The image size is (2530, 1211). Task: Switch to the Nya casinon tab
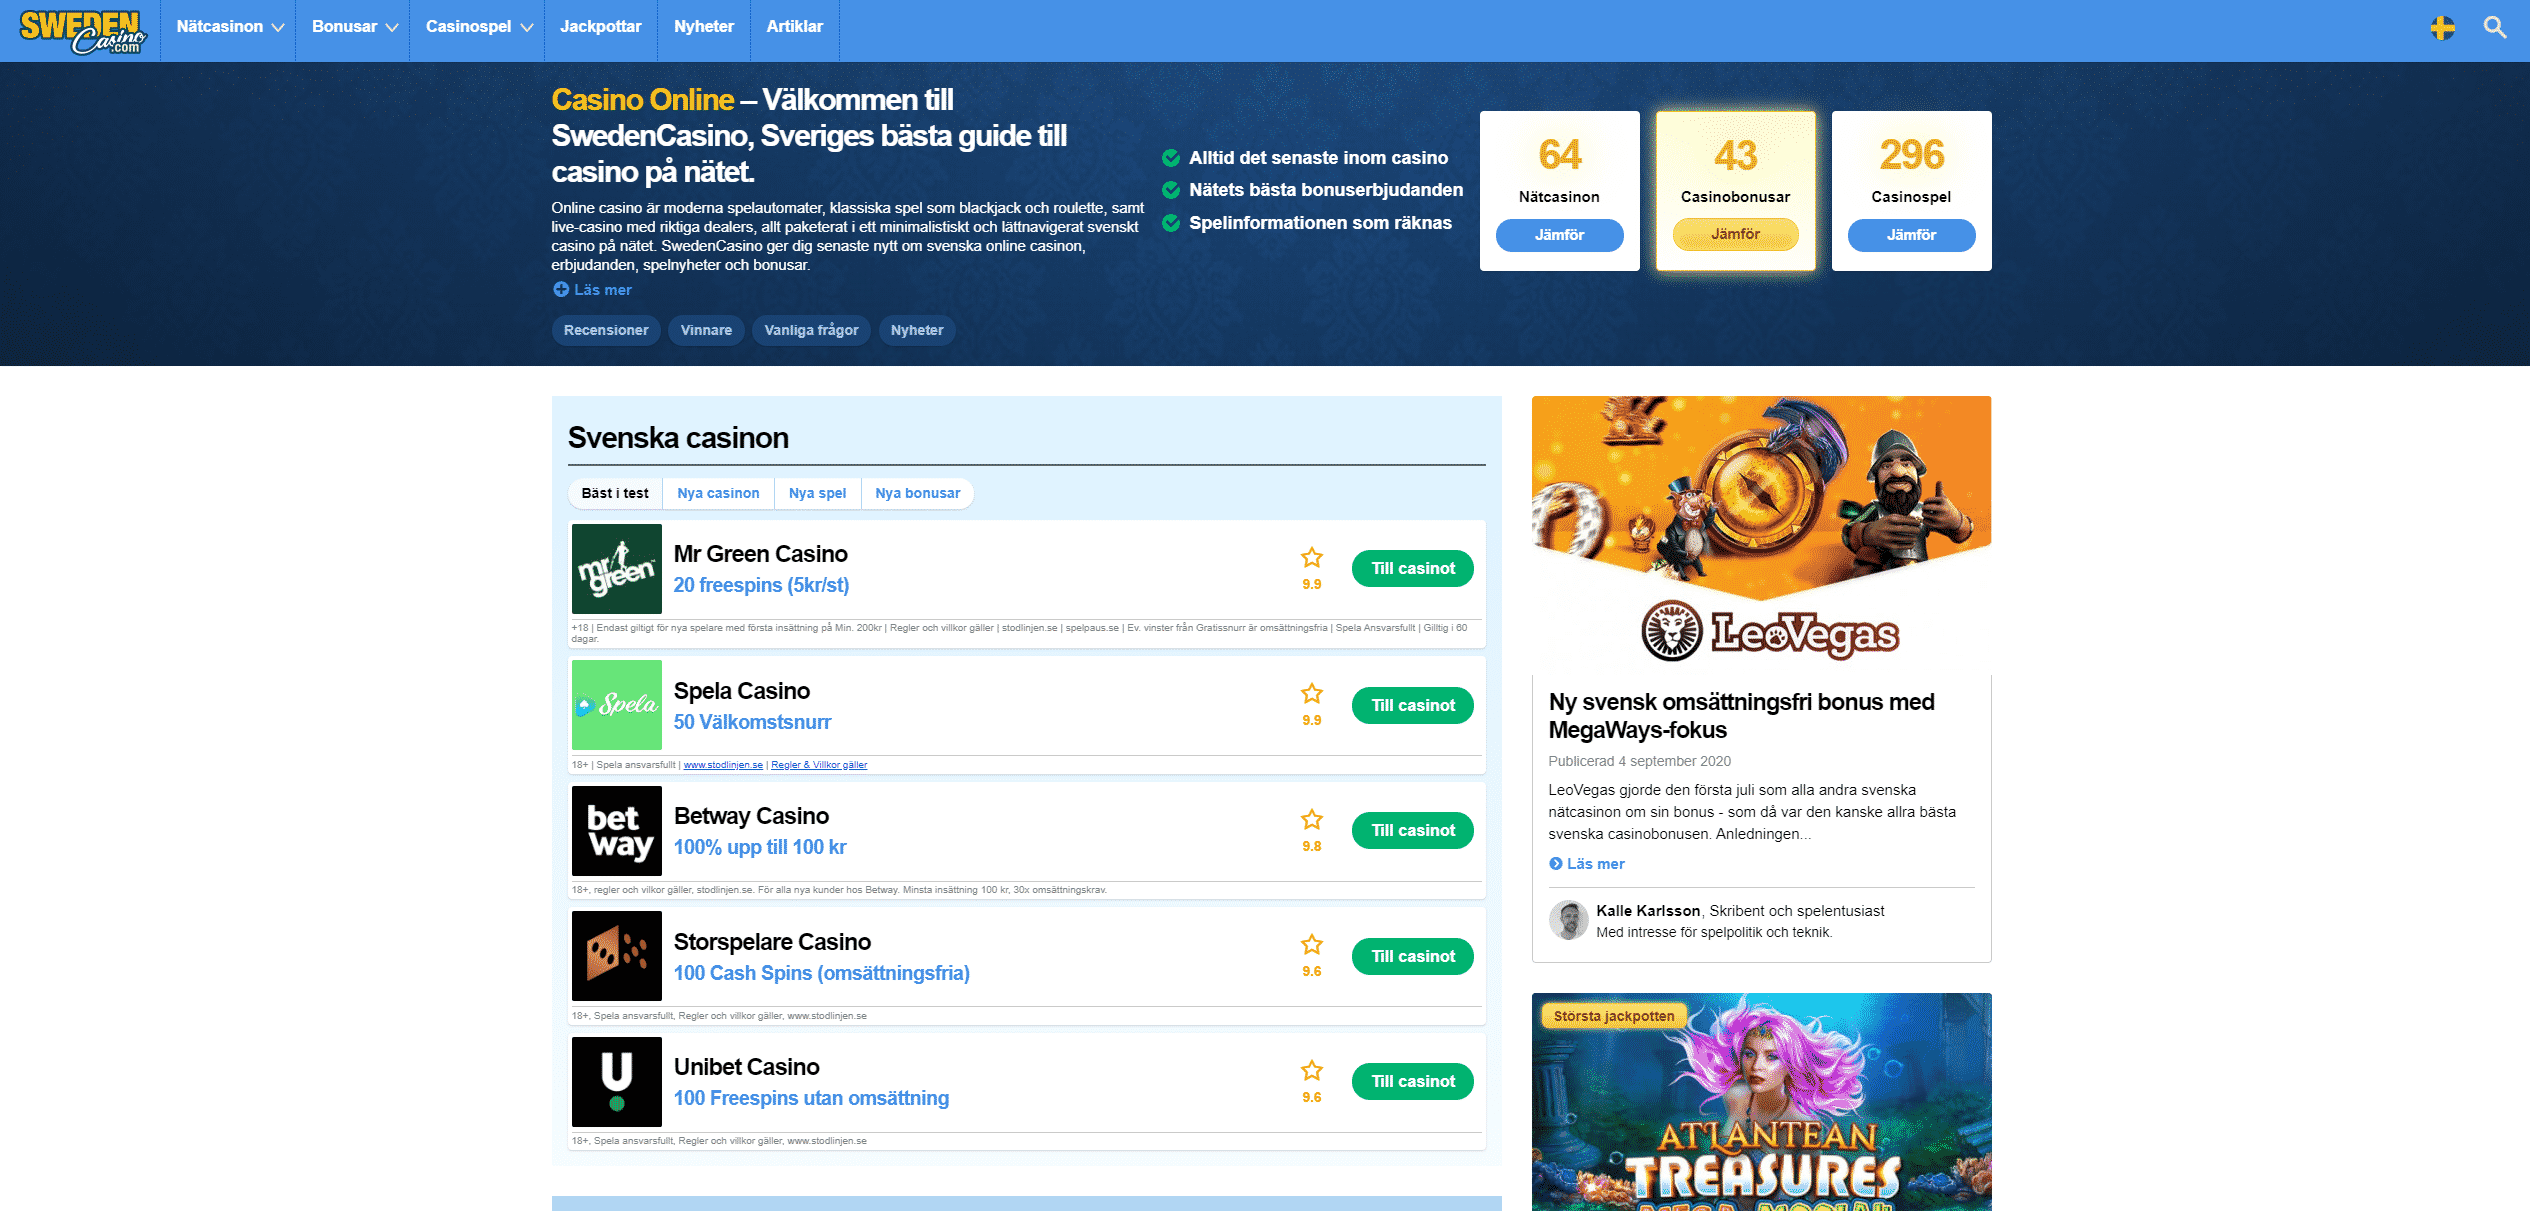[718, 493]
